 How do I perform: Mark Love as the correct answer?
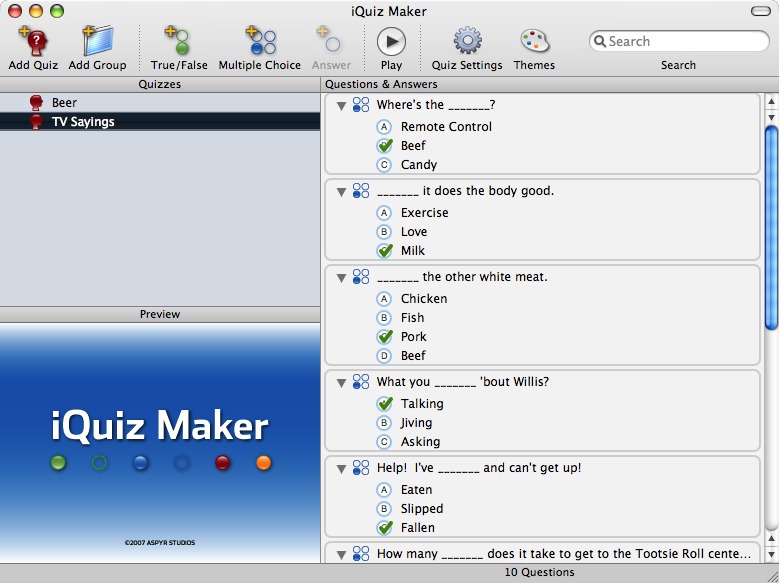coord(384,232)
